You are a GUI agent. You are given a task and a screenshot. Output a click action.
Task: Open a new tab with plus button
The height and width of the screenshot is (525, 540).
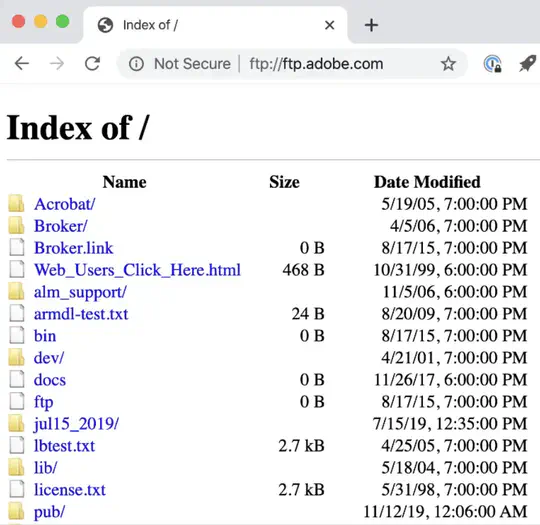(371, 25)
